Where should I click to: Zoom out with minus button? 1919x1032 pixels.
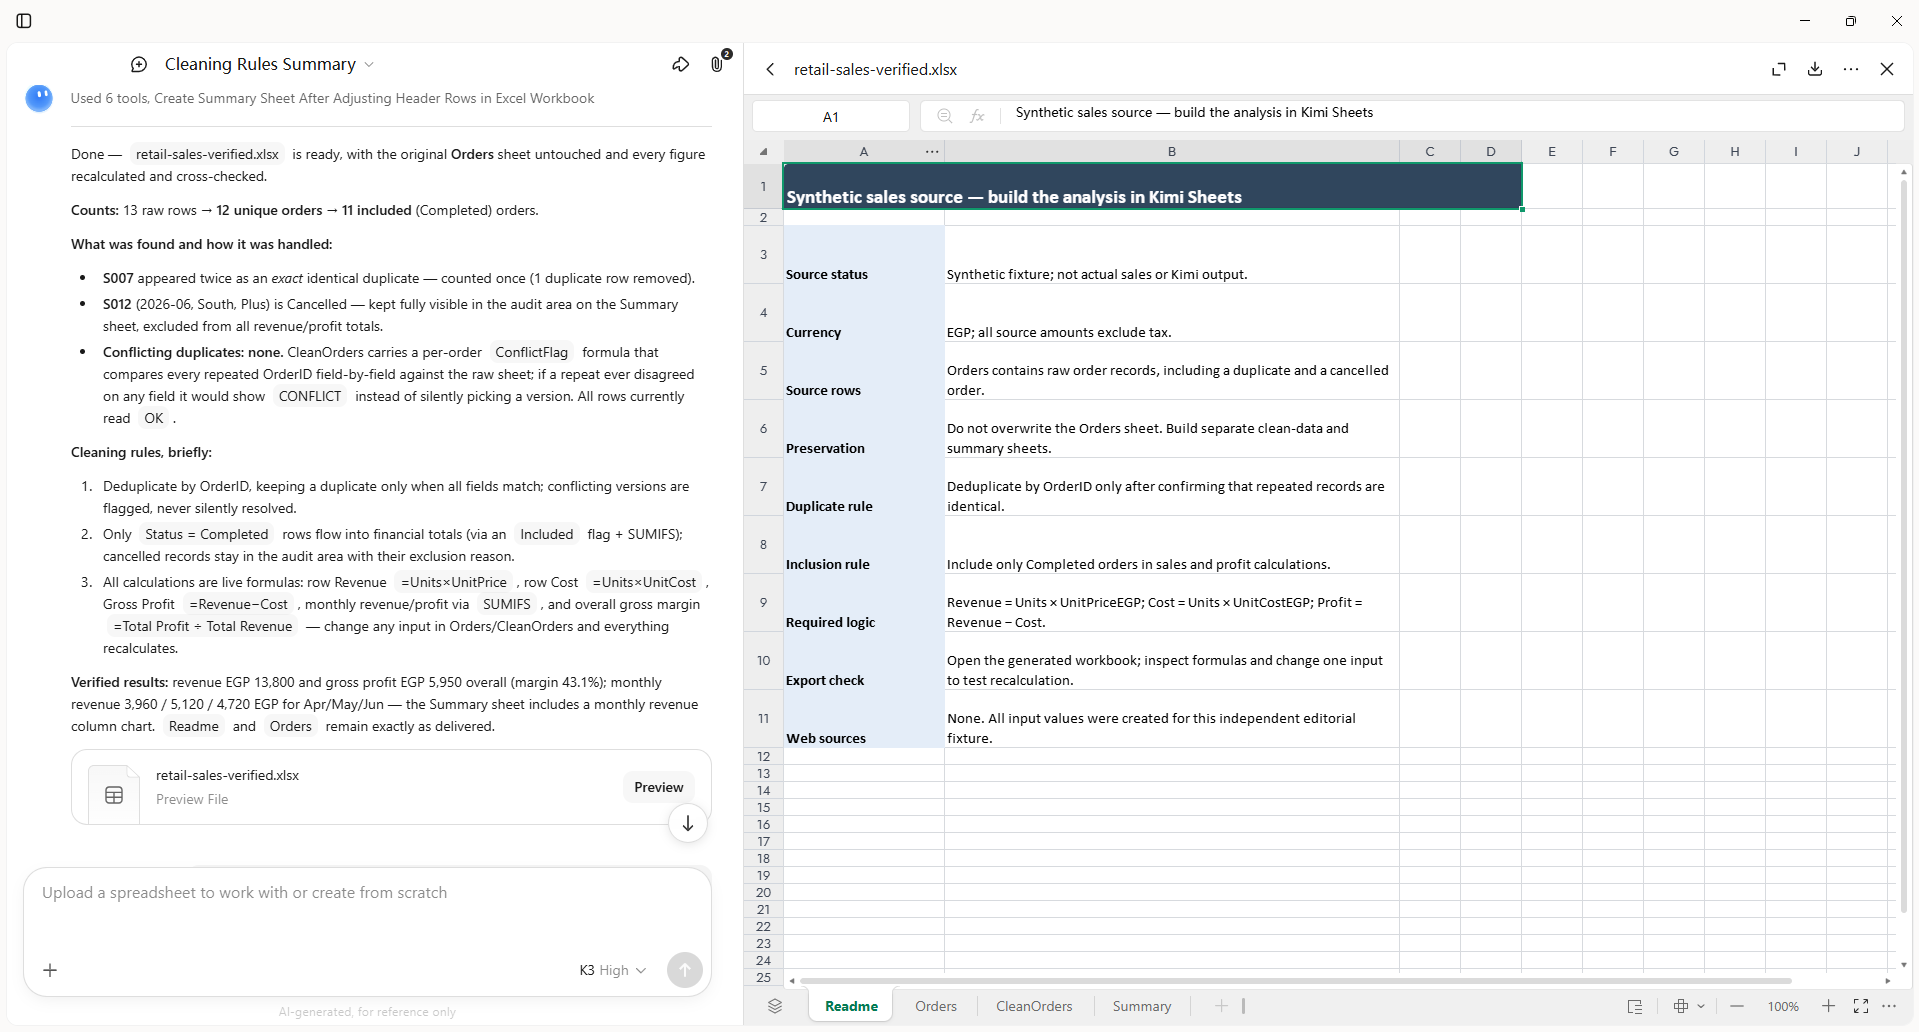[x=1737, y=1006]
